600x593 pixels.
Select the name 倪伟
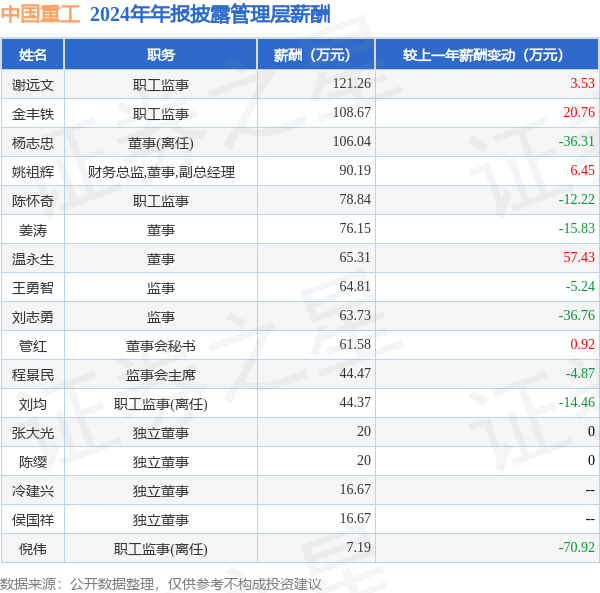[33, 549]
